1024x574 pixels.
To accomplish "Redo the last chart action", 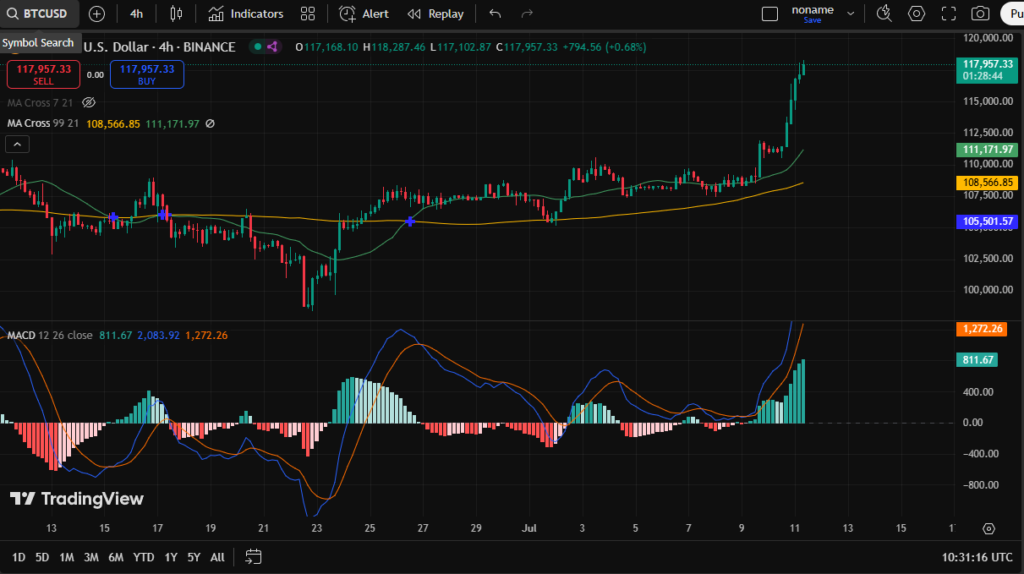I will [527, 14].
